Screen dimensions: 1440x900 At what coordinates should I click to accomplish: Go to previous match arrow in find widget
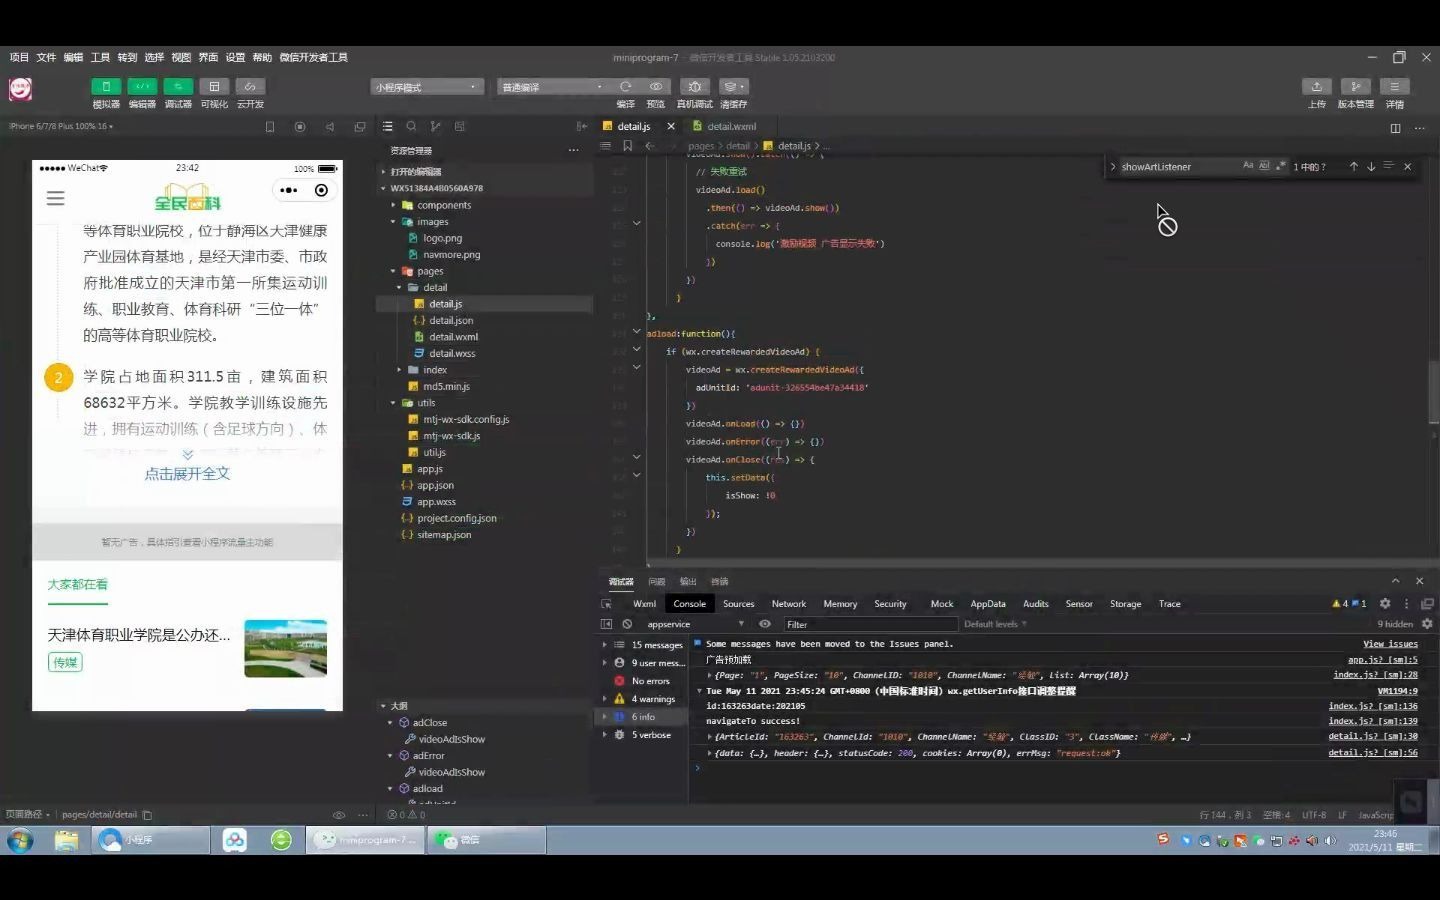[x=1353, y=166]
